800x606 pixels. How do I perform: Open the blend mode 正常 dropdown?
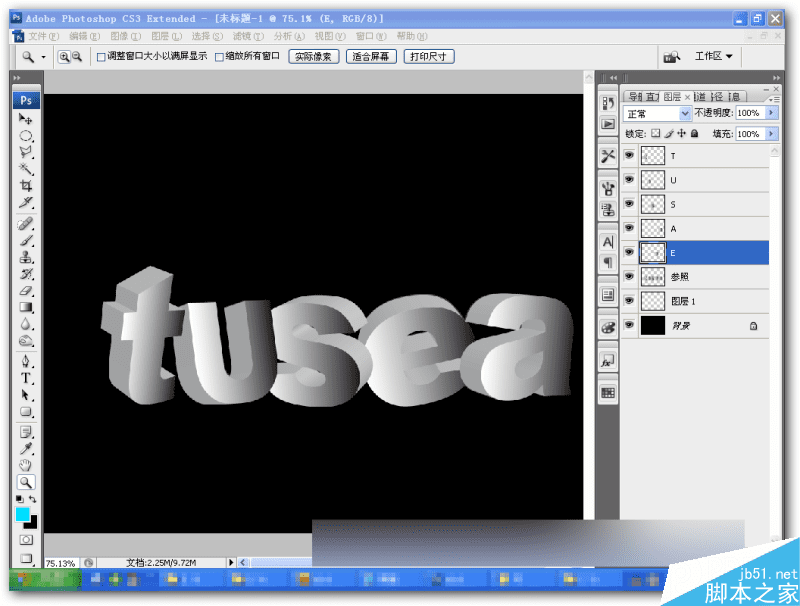click(657, 114)
